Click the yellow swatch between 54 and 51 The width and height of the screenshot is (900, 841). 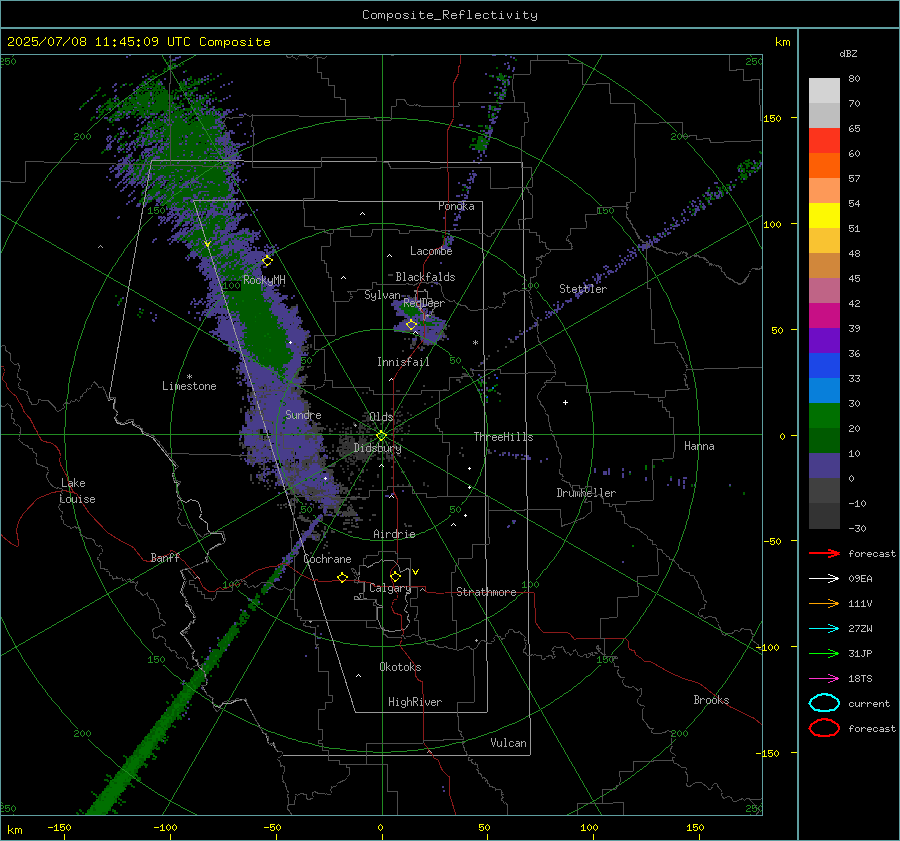[824, 216]
